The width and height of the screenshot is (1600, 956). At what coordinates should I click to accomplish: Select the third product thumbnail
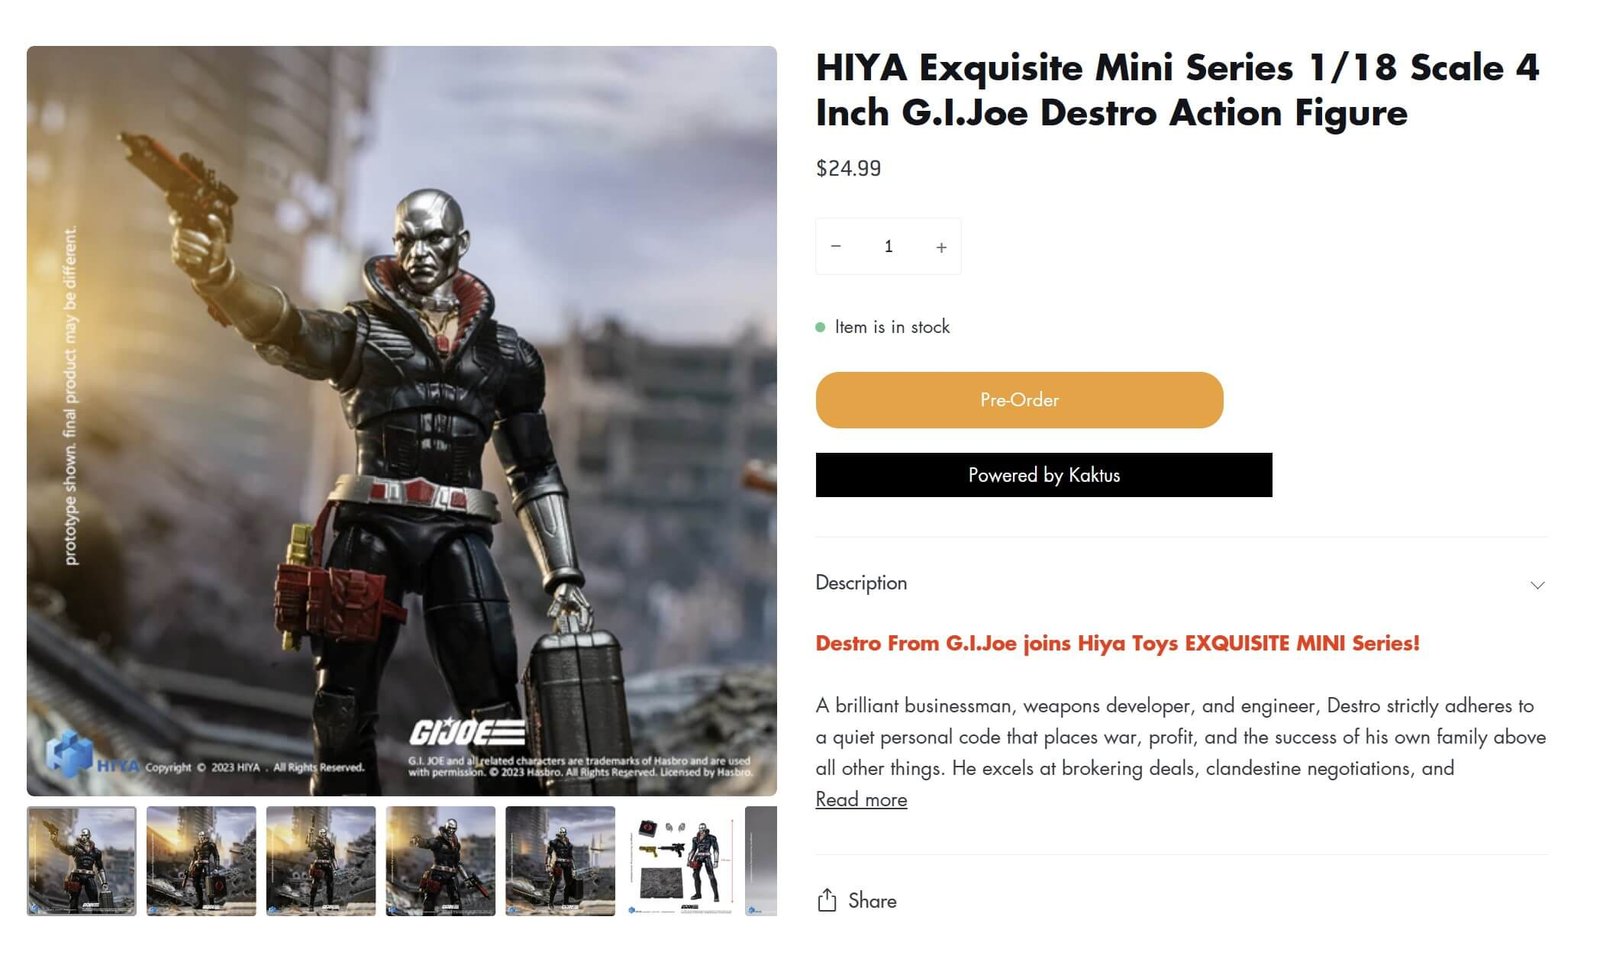pos(321,861)
